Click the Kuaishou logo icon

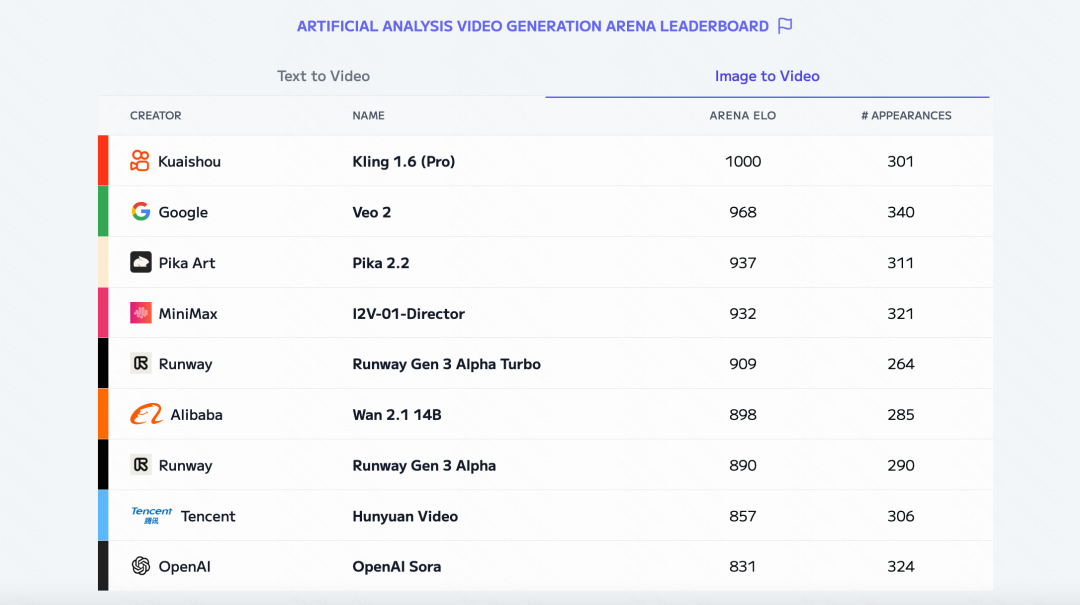coord(140,161)
